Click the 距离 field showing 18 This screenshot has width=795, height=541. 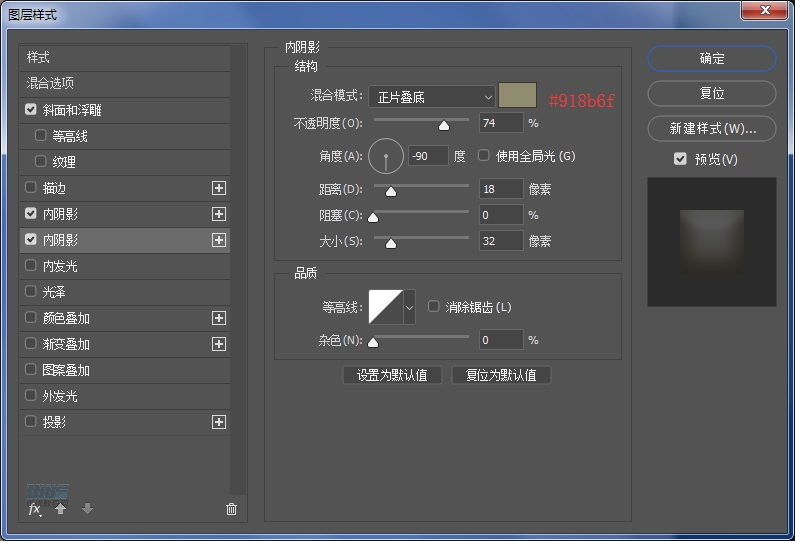[501, 189]
